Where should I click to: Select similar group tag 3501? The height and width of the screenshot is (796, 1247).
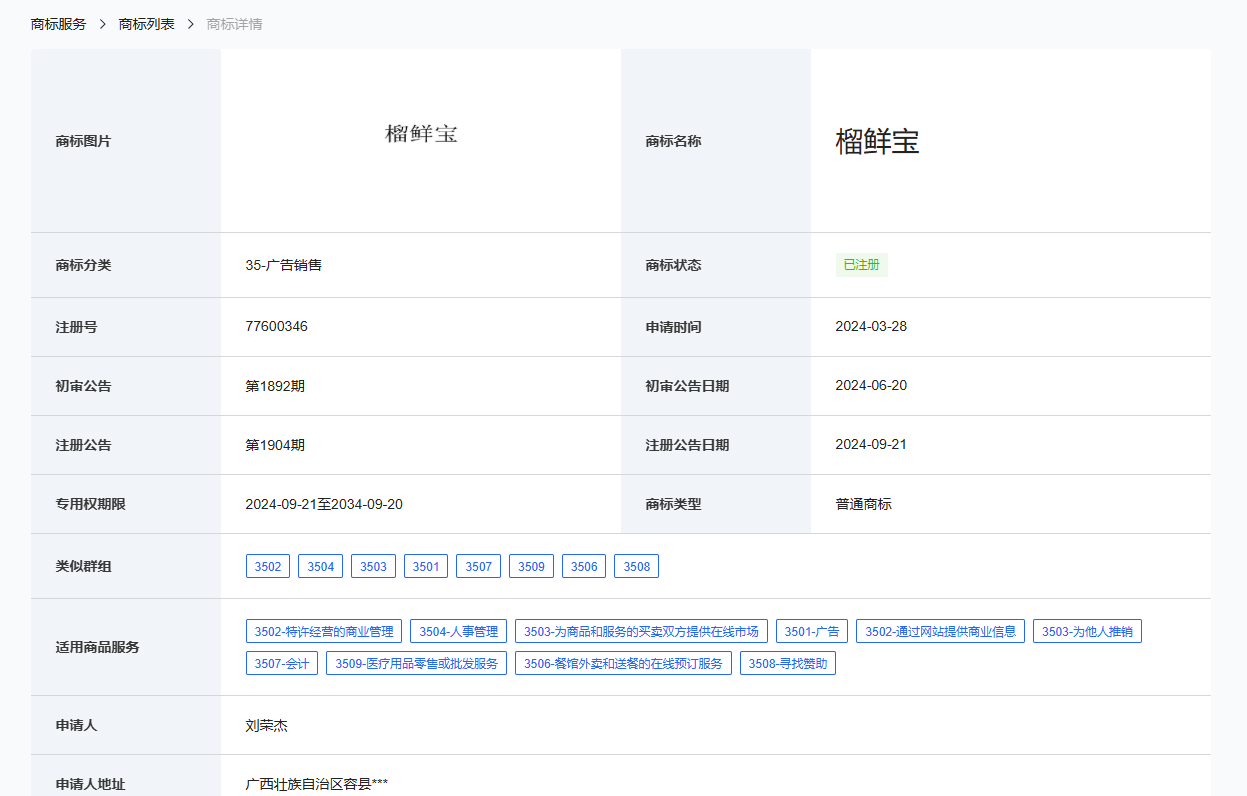426,567
